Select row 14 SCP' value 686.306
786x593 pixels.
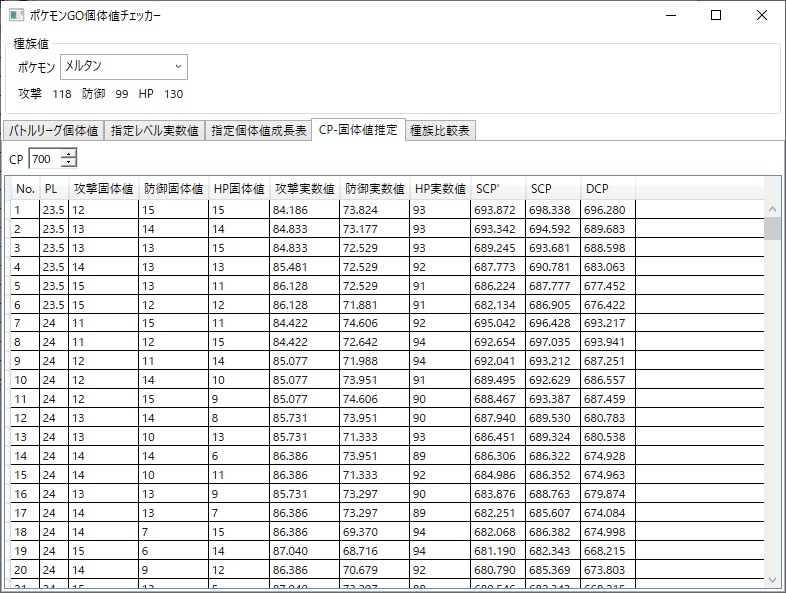tap(498, 457)
